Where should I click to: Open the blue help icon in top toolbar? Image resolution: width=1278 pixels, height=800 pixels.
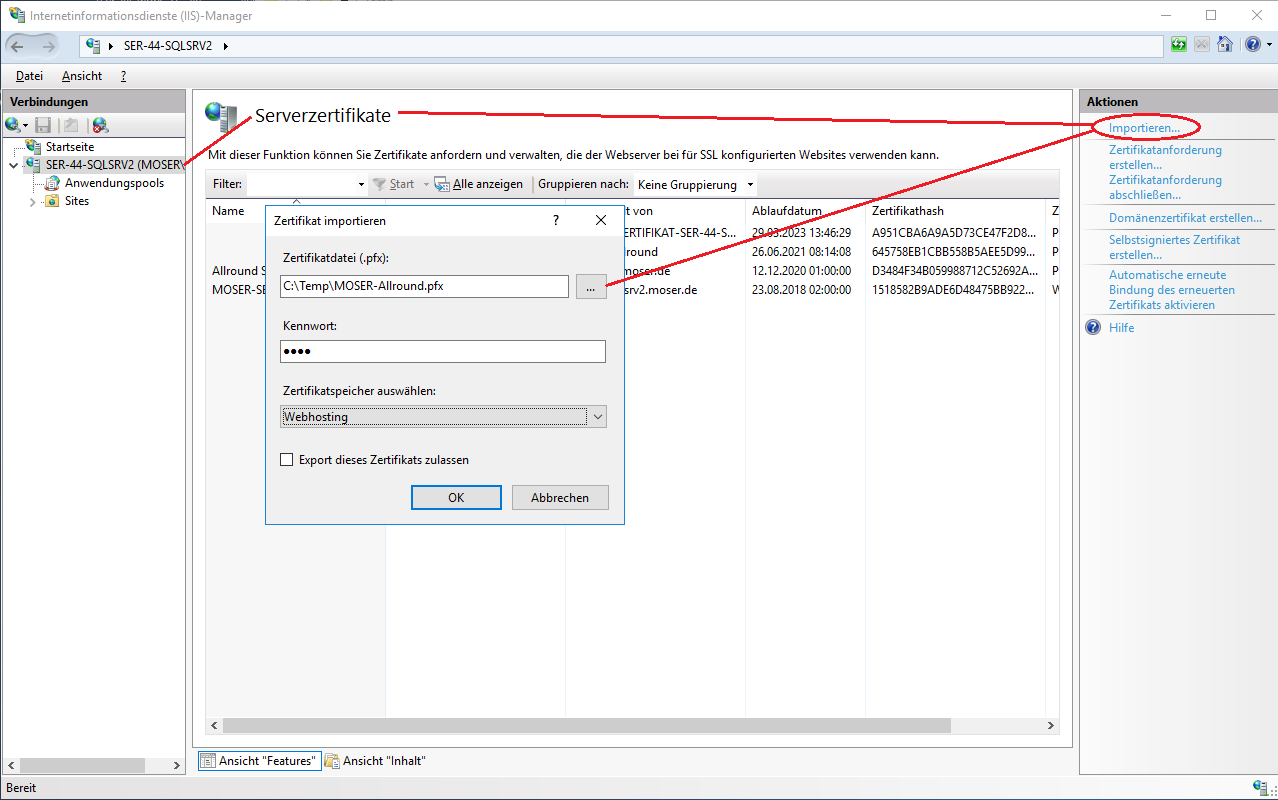click(x=1252, y=45)
